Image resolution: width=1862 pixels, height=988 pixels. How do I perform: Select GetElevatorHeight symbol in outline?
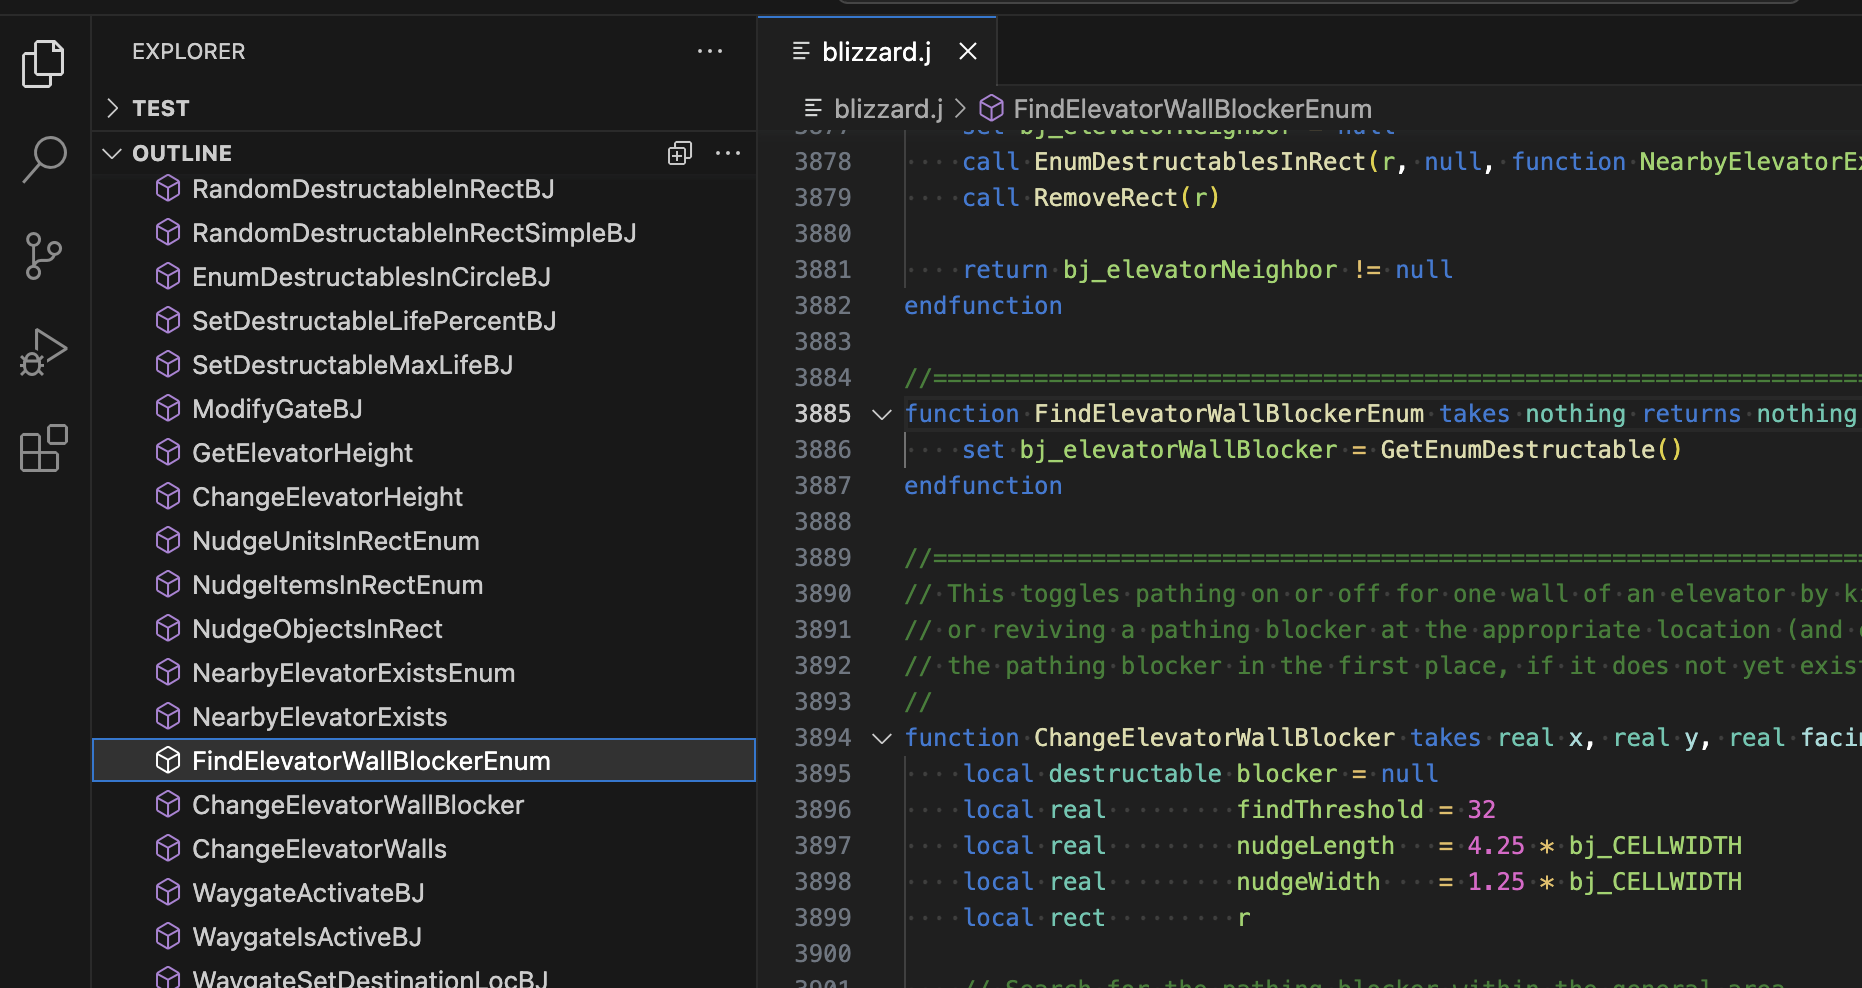[302, 453]
